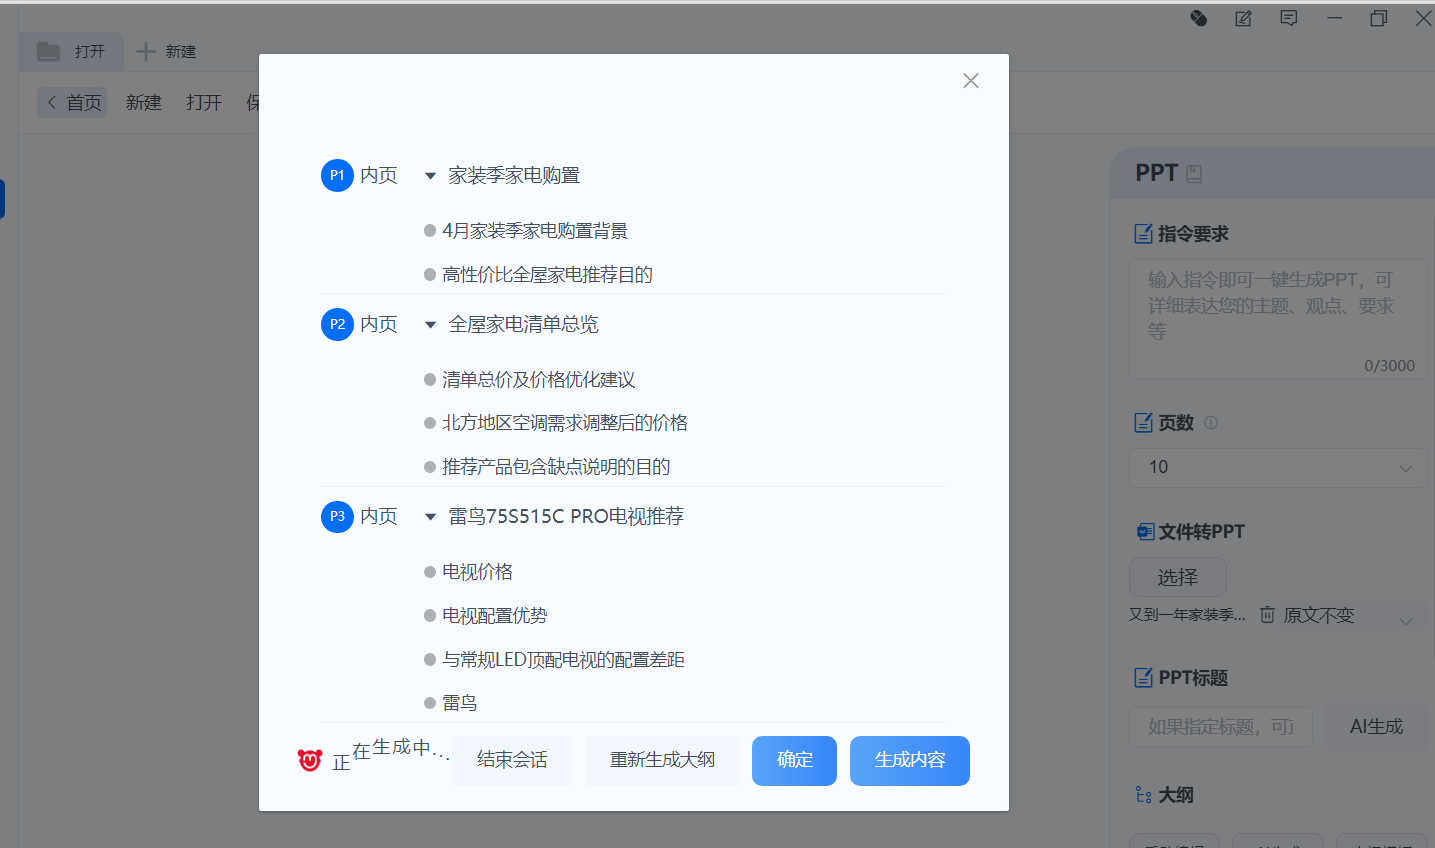Open the 页数 dropdown showing 10

(1278, 467)
